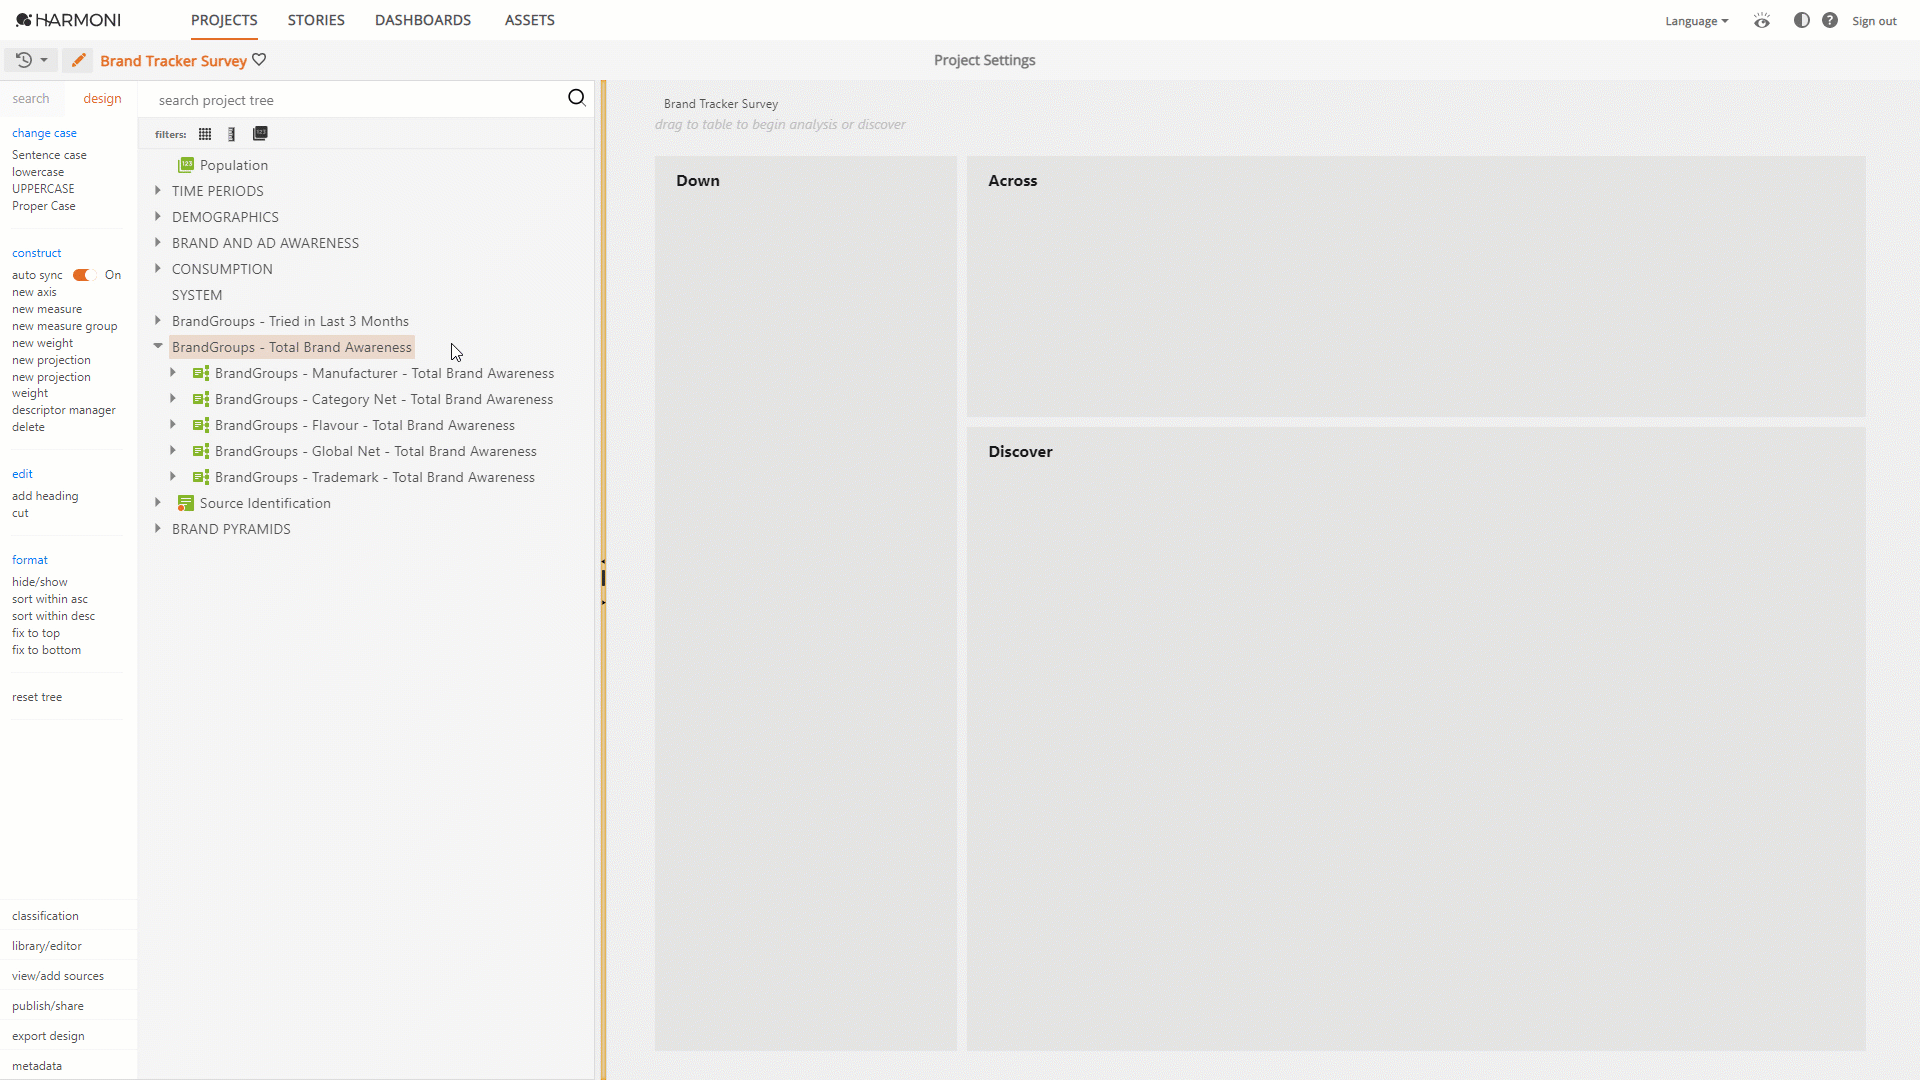The height and width of the screenshot is (1080, 1920).
Task: Click the Population measure icon
Action: (186, 165)
